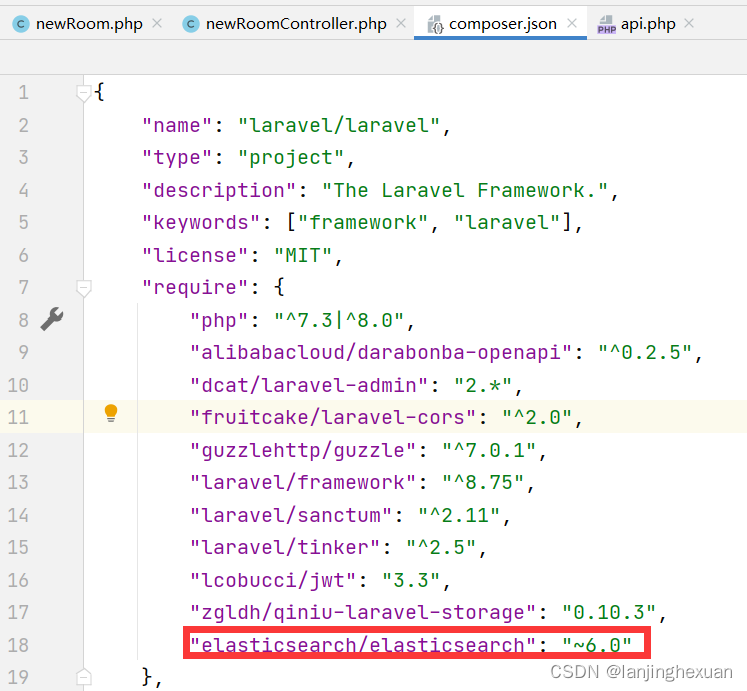Click the "~6.0" version value
Viewport: 747px width, 691px height.
click(x=597, y=645)
